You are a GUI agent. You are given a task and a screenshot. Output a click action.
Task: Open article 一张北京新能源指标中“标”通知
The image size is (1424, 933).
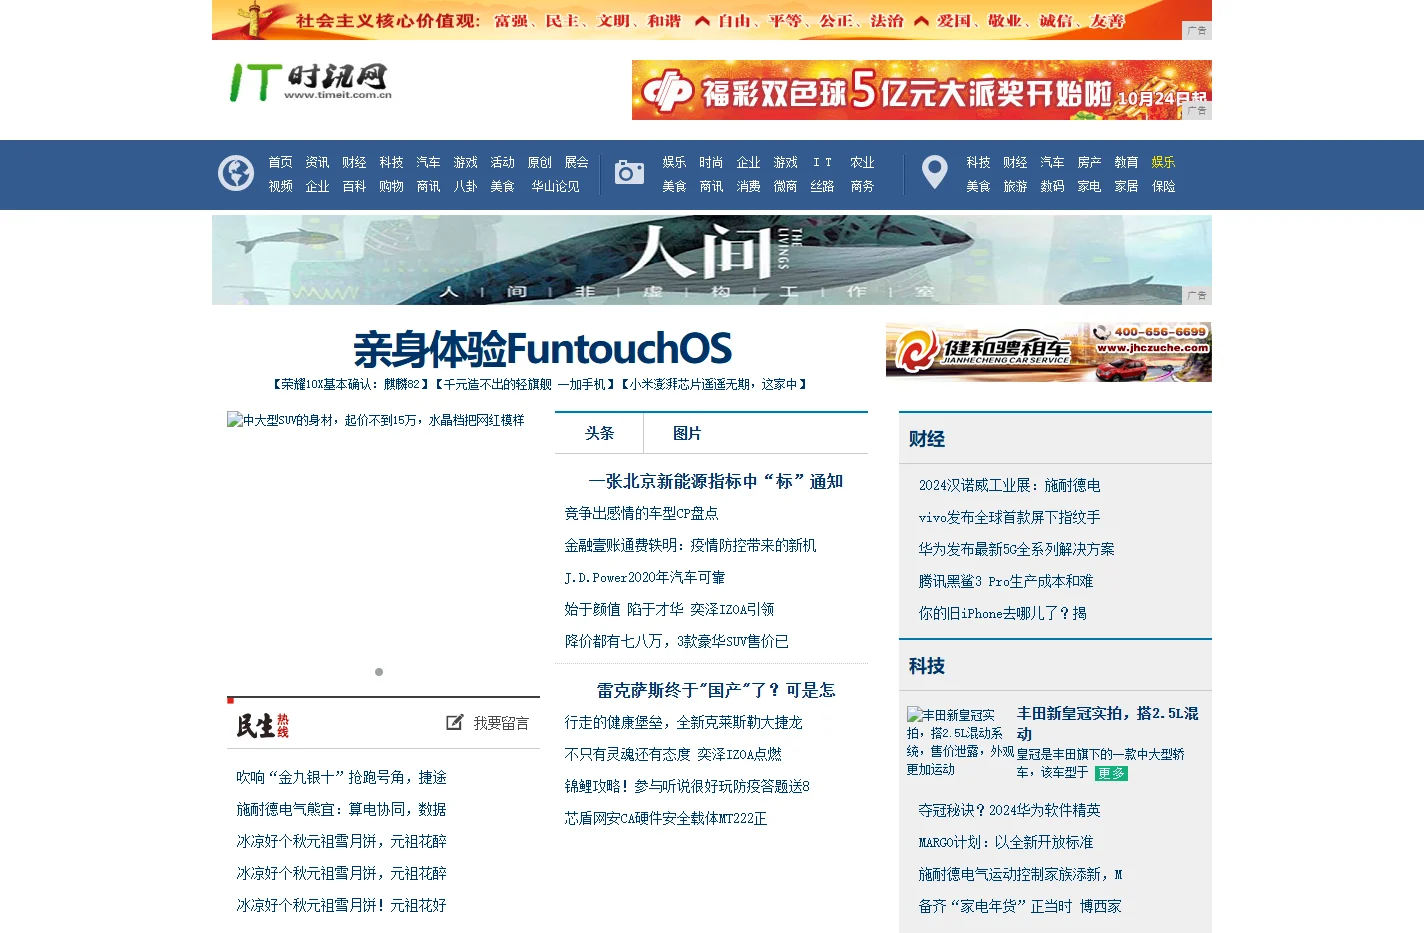pos(715,481)
